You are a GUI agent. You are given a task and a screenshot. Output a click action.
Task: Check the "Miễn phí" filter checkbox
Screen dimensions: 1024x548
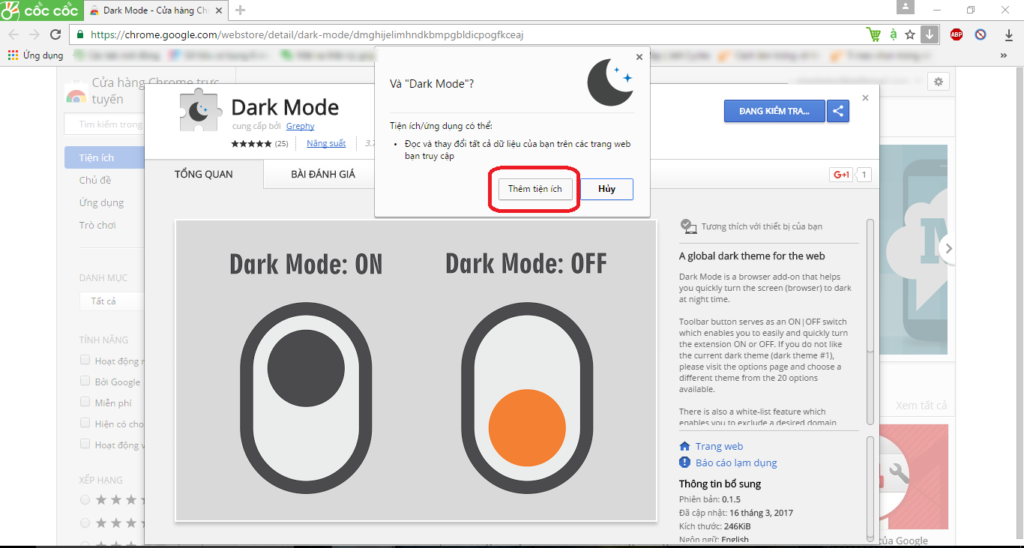point(85,402)
